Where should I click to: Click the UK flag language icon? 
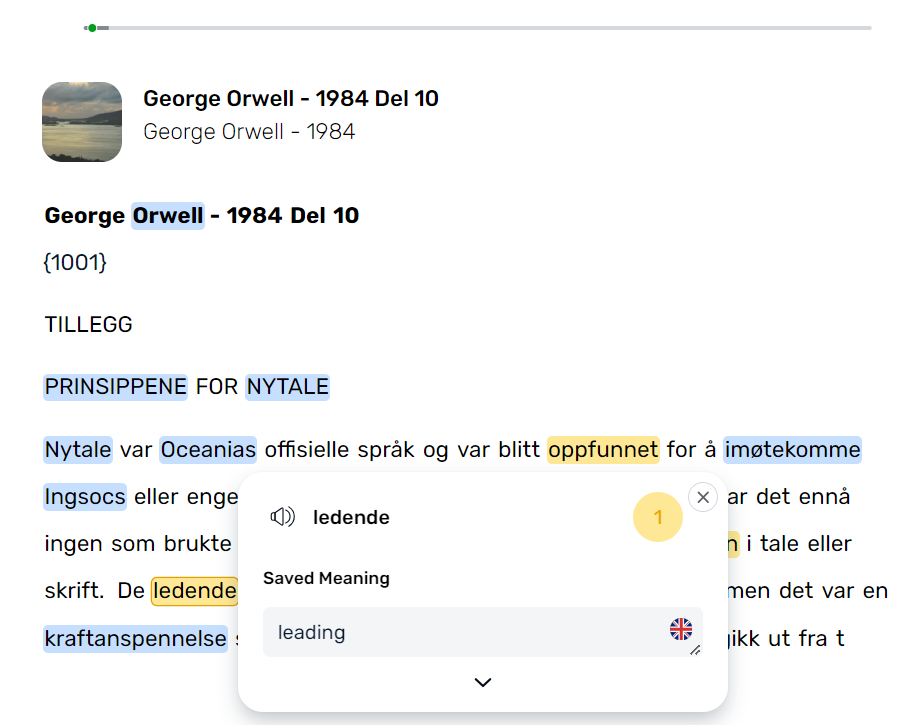(x=681, y=629)
